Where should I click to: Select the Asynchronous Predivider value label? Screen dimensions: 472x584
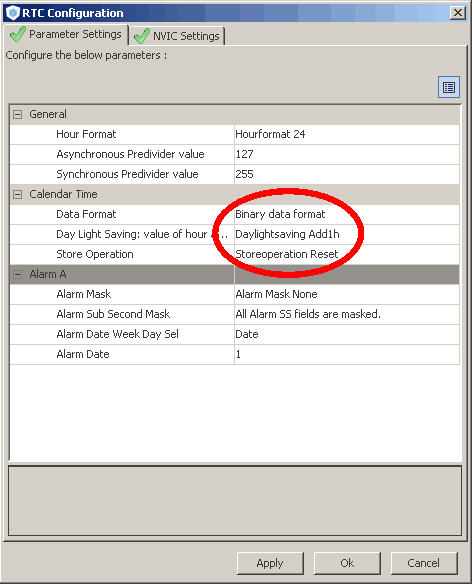tap(130, 154)
